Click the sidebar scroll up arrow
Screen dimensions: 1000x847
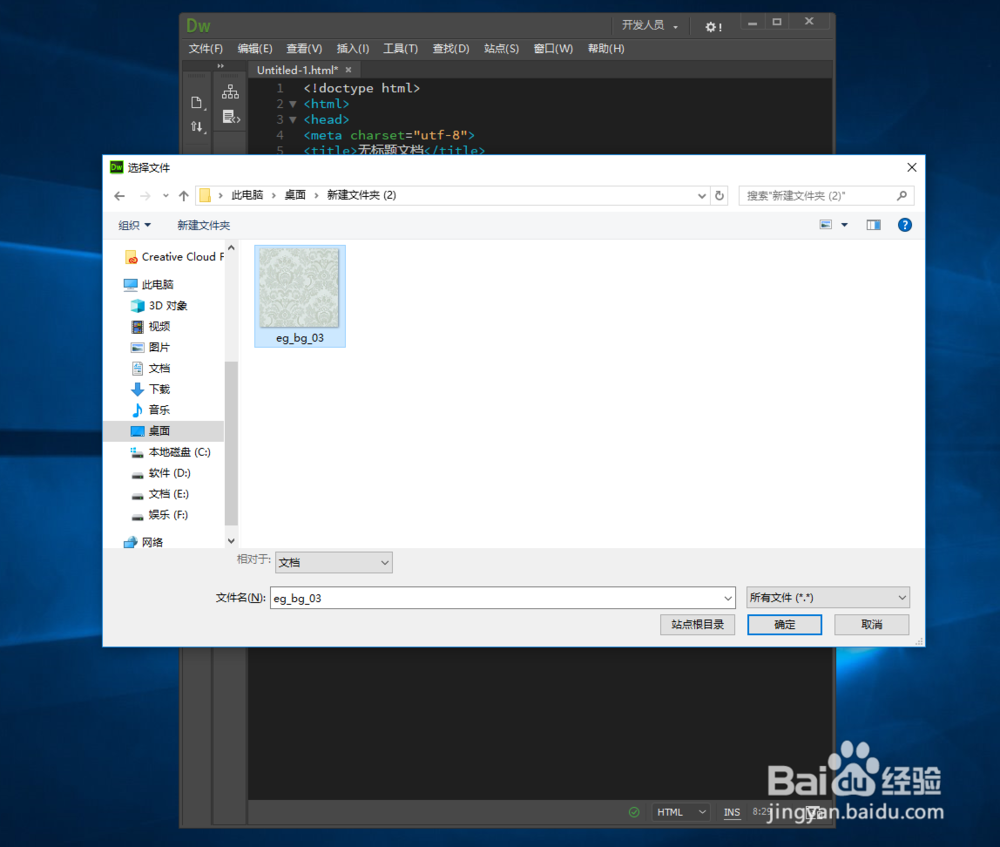point(231,248)
